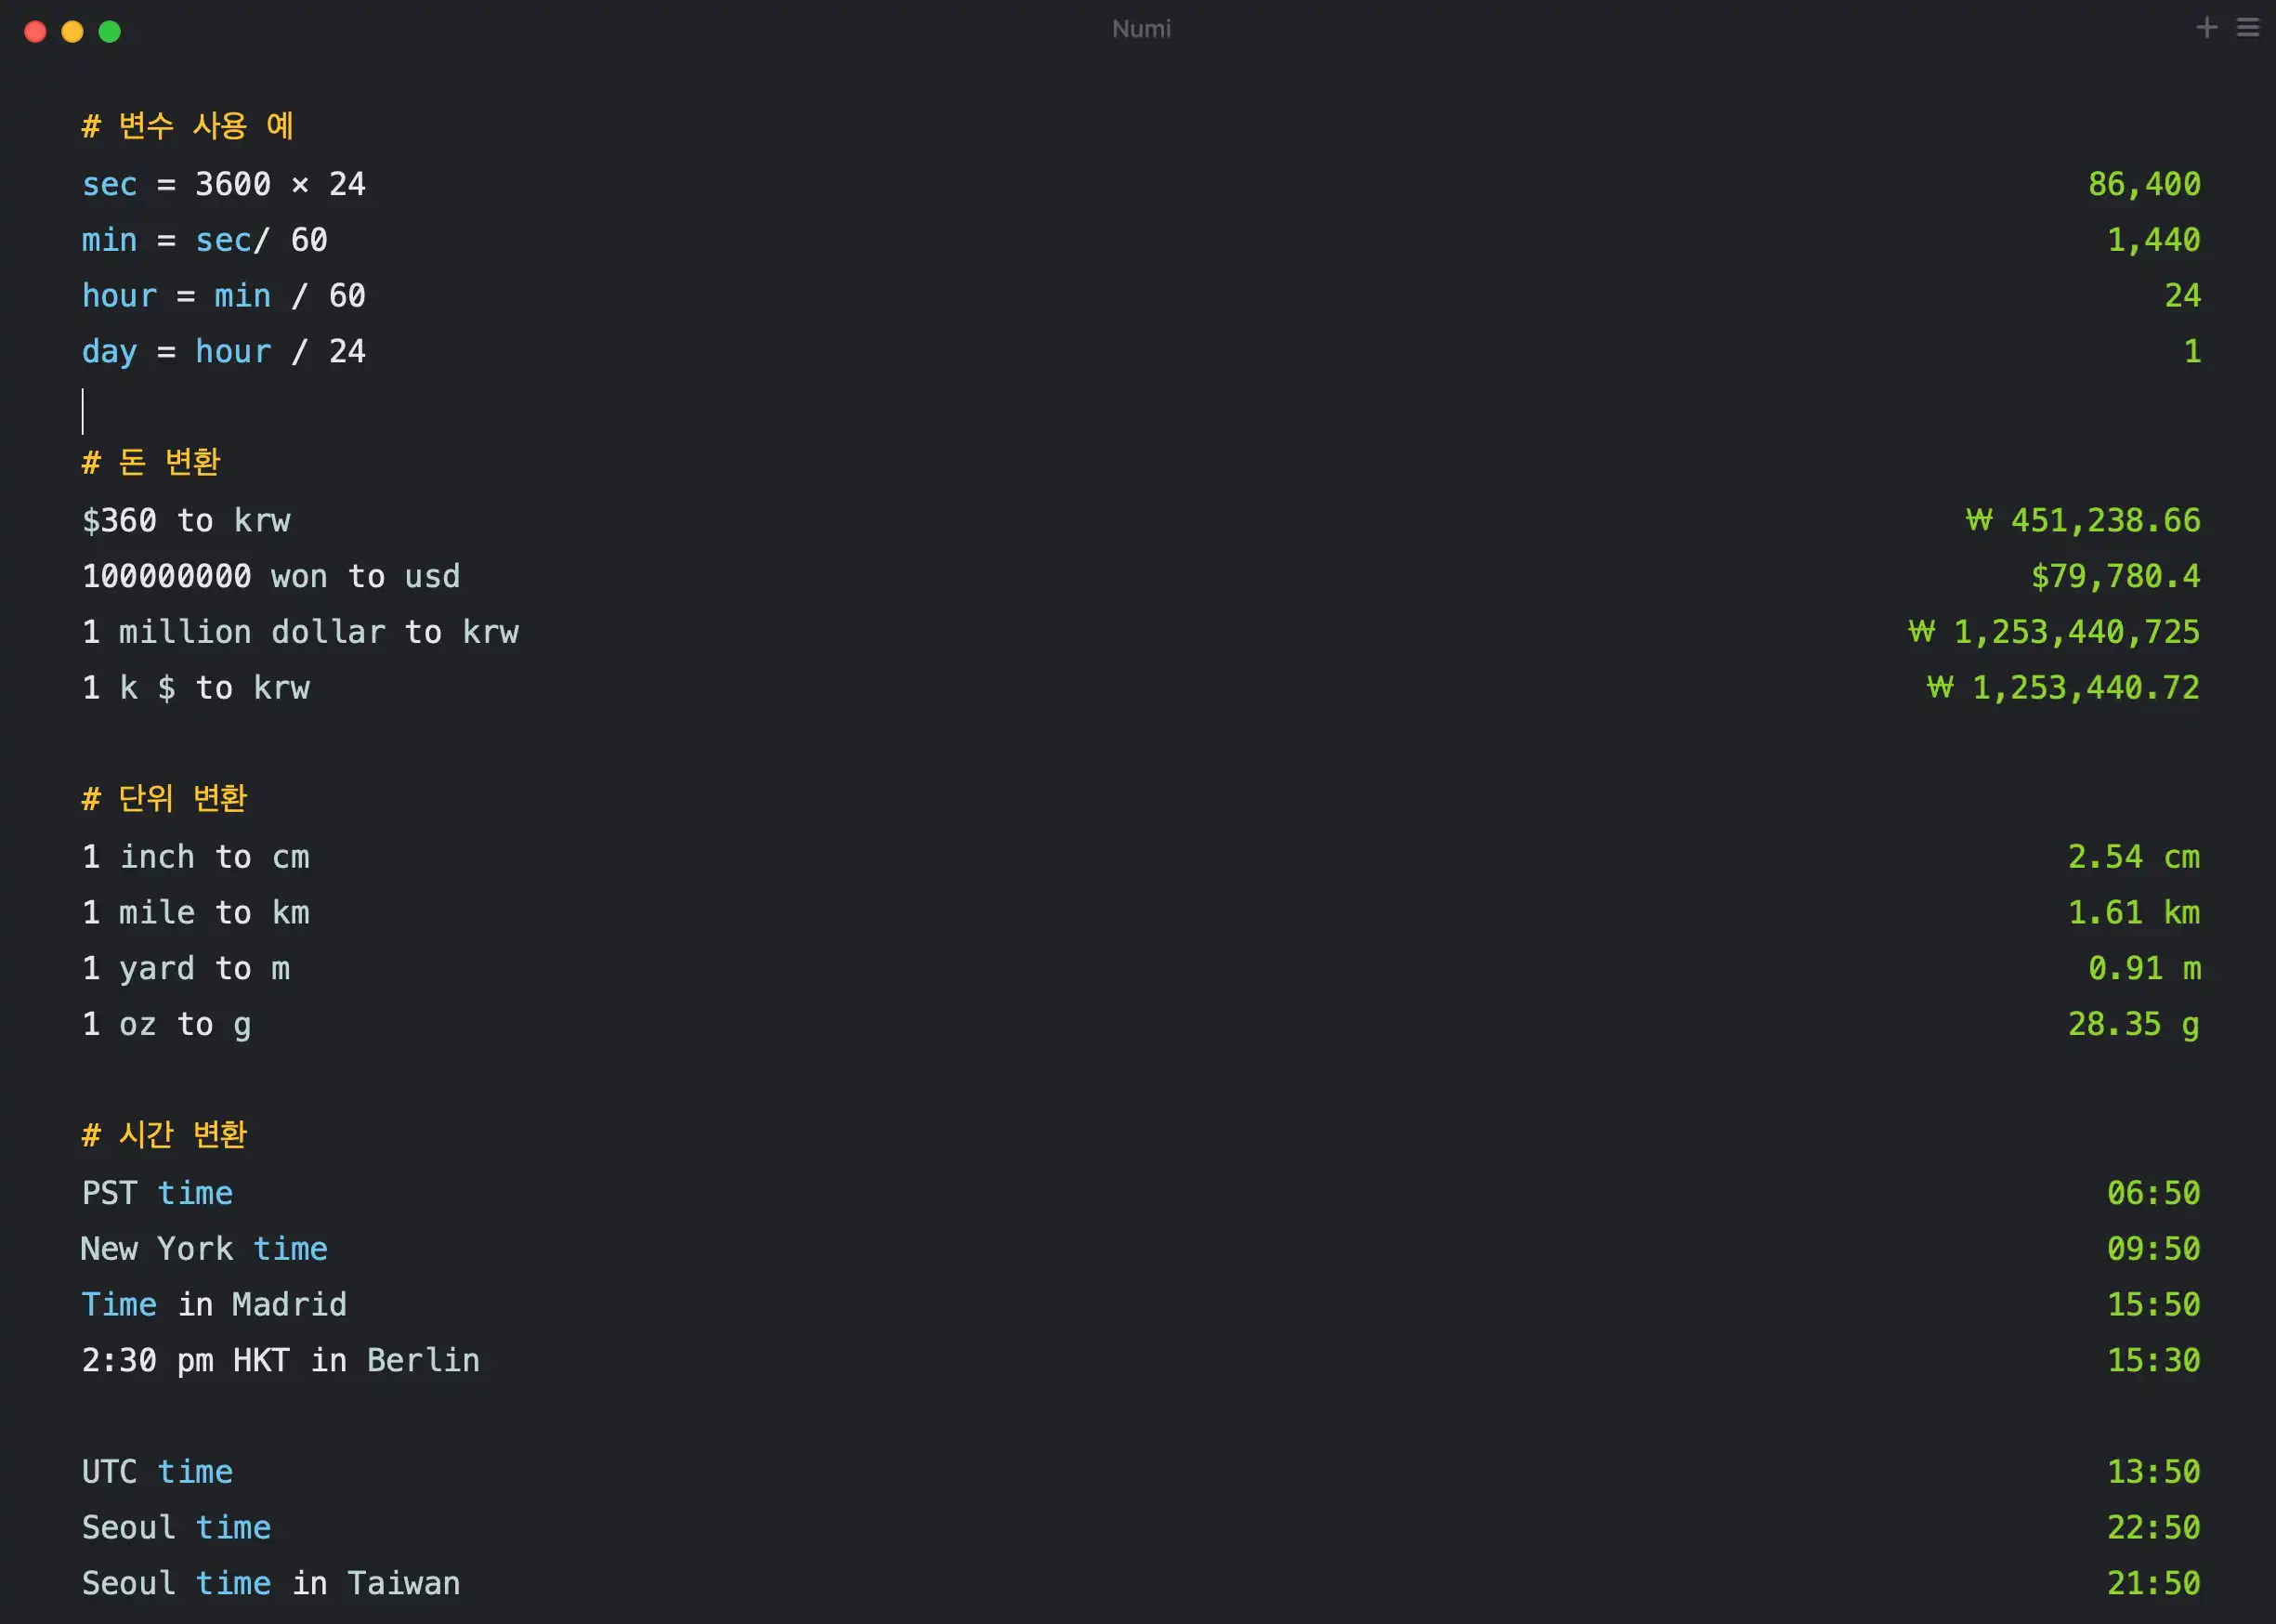Click the 'New York time' line
The height and width of the screenshot is (1624, 2276).
[204, 1249]
